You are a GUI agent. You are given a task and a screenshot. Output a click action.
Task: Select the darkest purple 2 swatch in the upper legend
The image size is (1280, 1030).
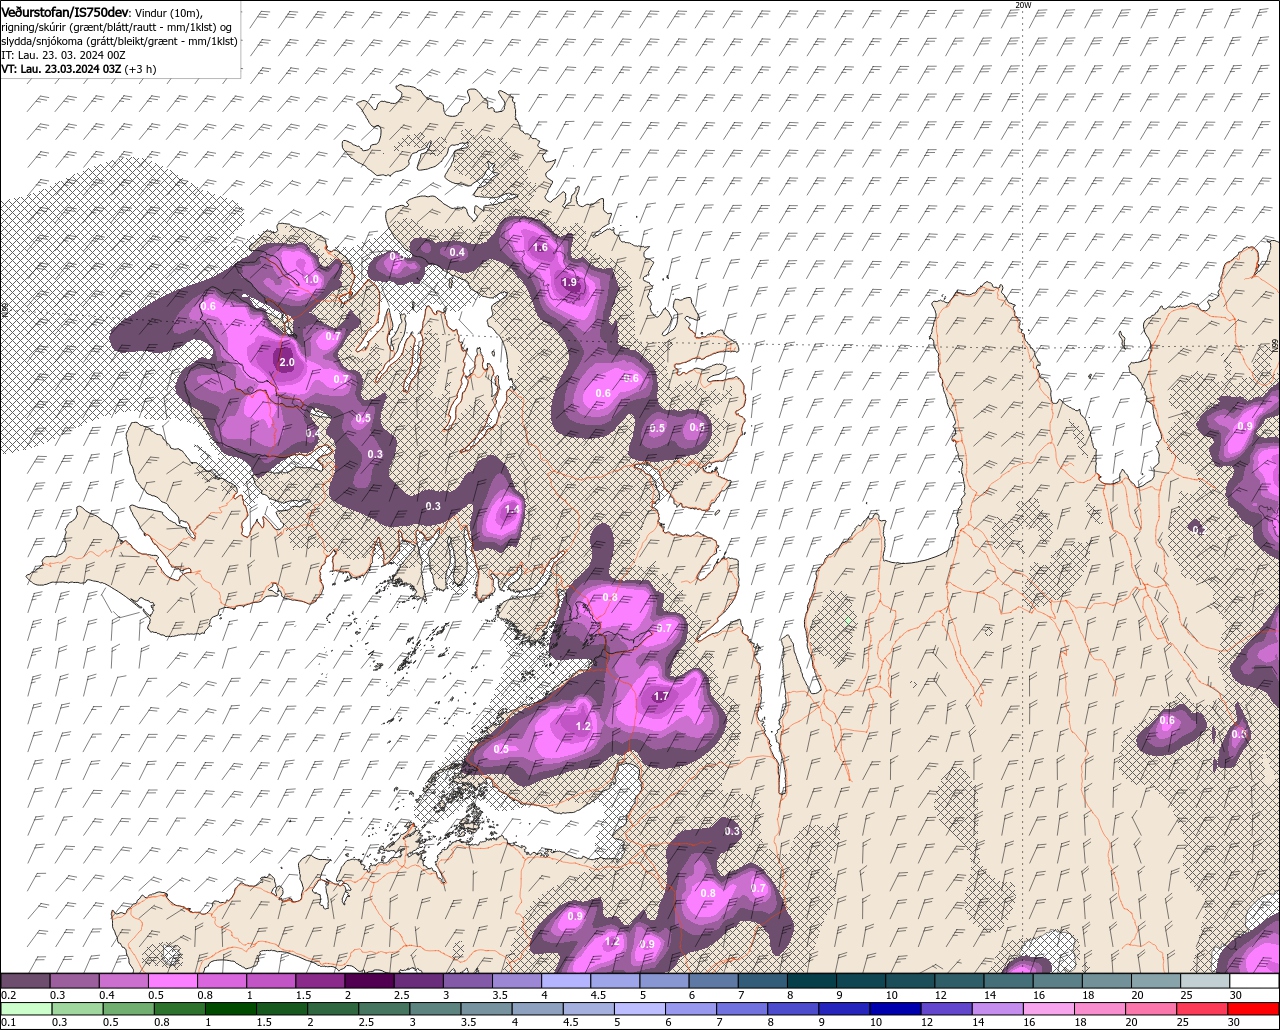tap(370, 981)
